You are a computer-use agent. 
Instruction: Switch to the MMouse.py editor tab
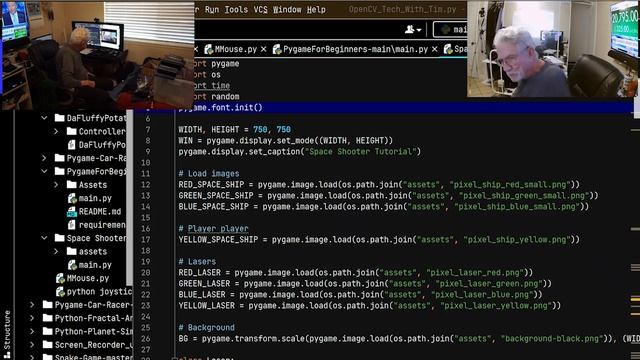[x=236, y=49]
